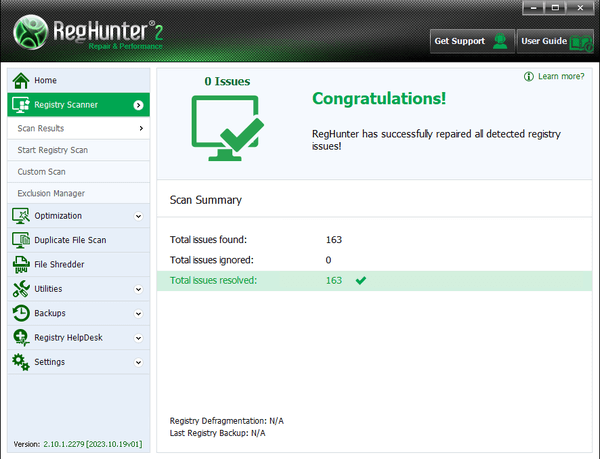This screenshot has height=459, width=600.
Task: Open the Exclusion Manager entry
Action: (51, 193)
